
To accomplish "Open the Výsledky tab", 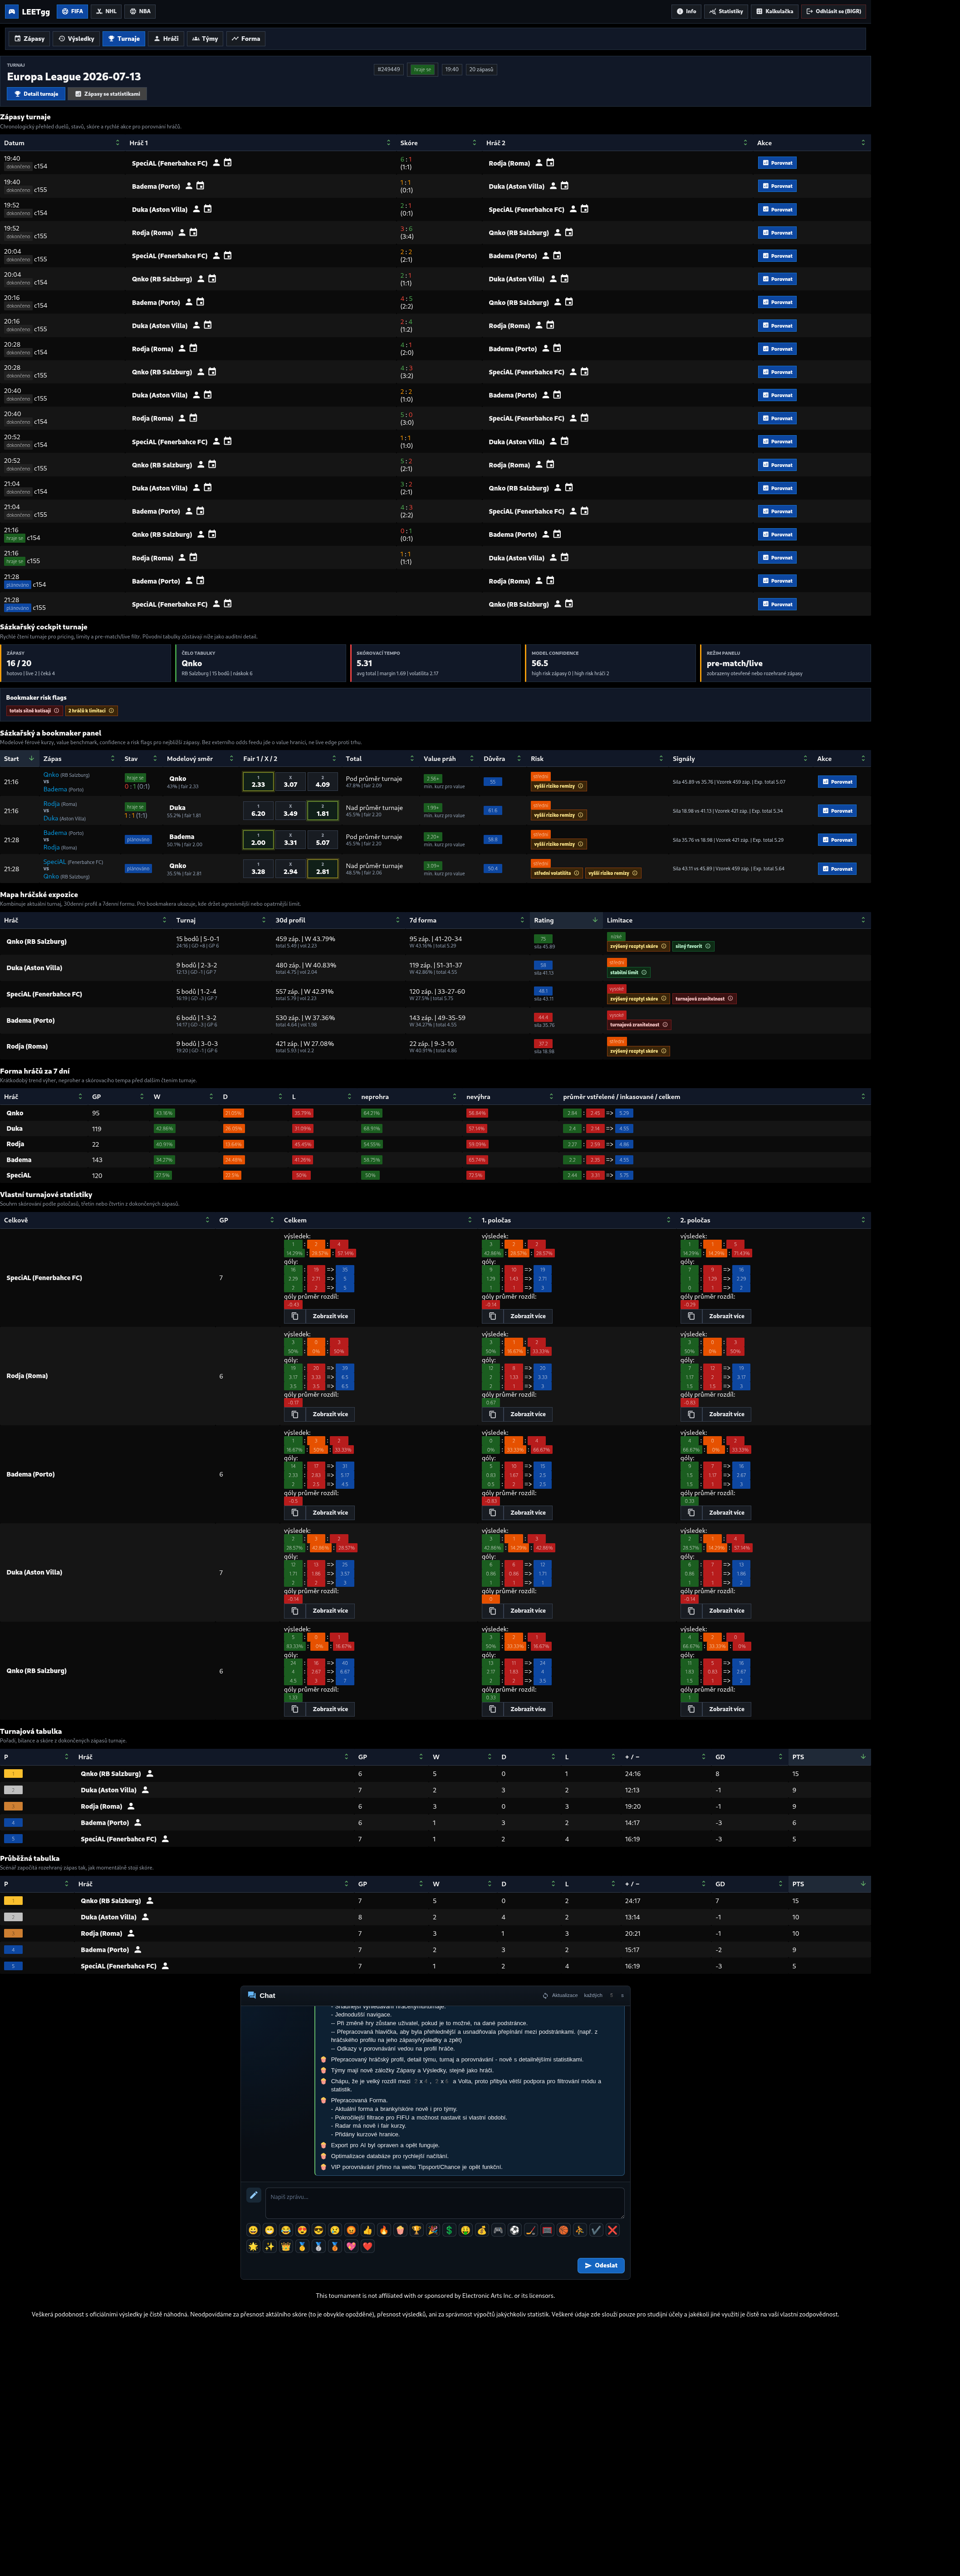I will (76, 39).
